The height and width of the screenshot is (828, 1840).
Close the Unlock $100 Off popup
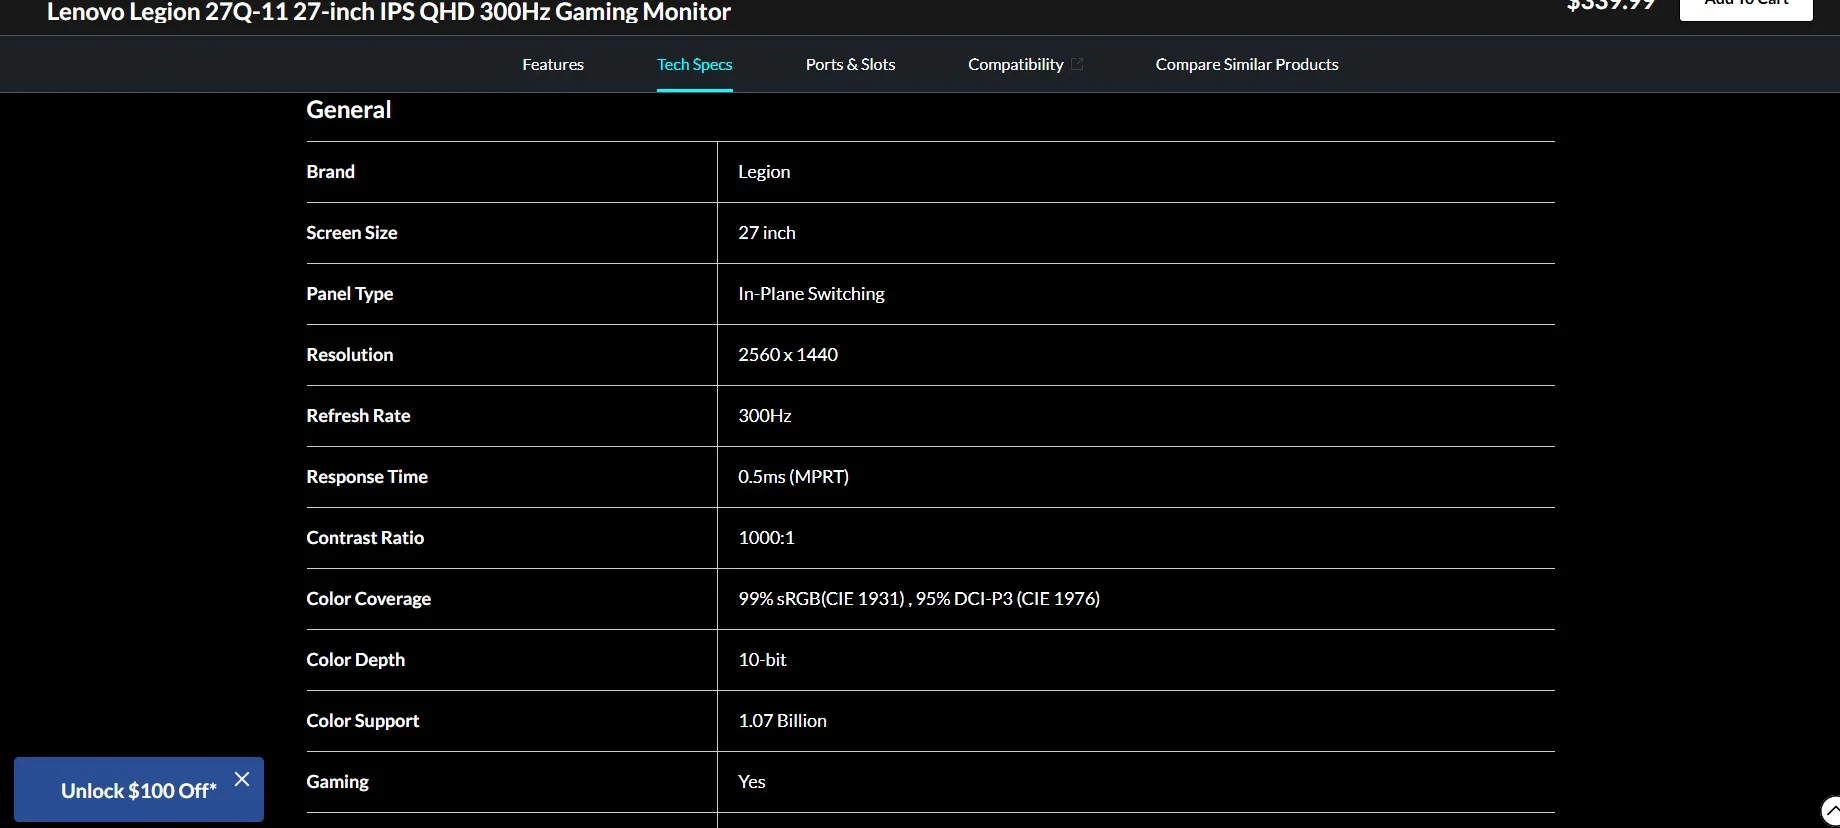click(x=242, y=779)
